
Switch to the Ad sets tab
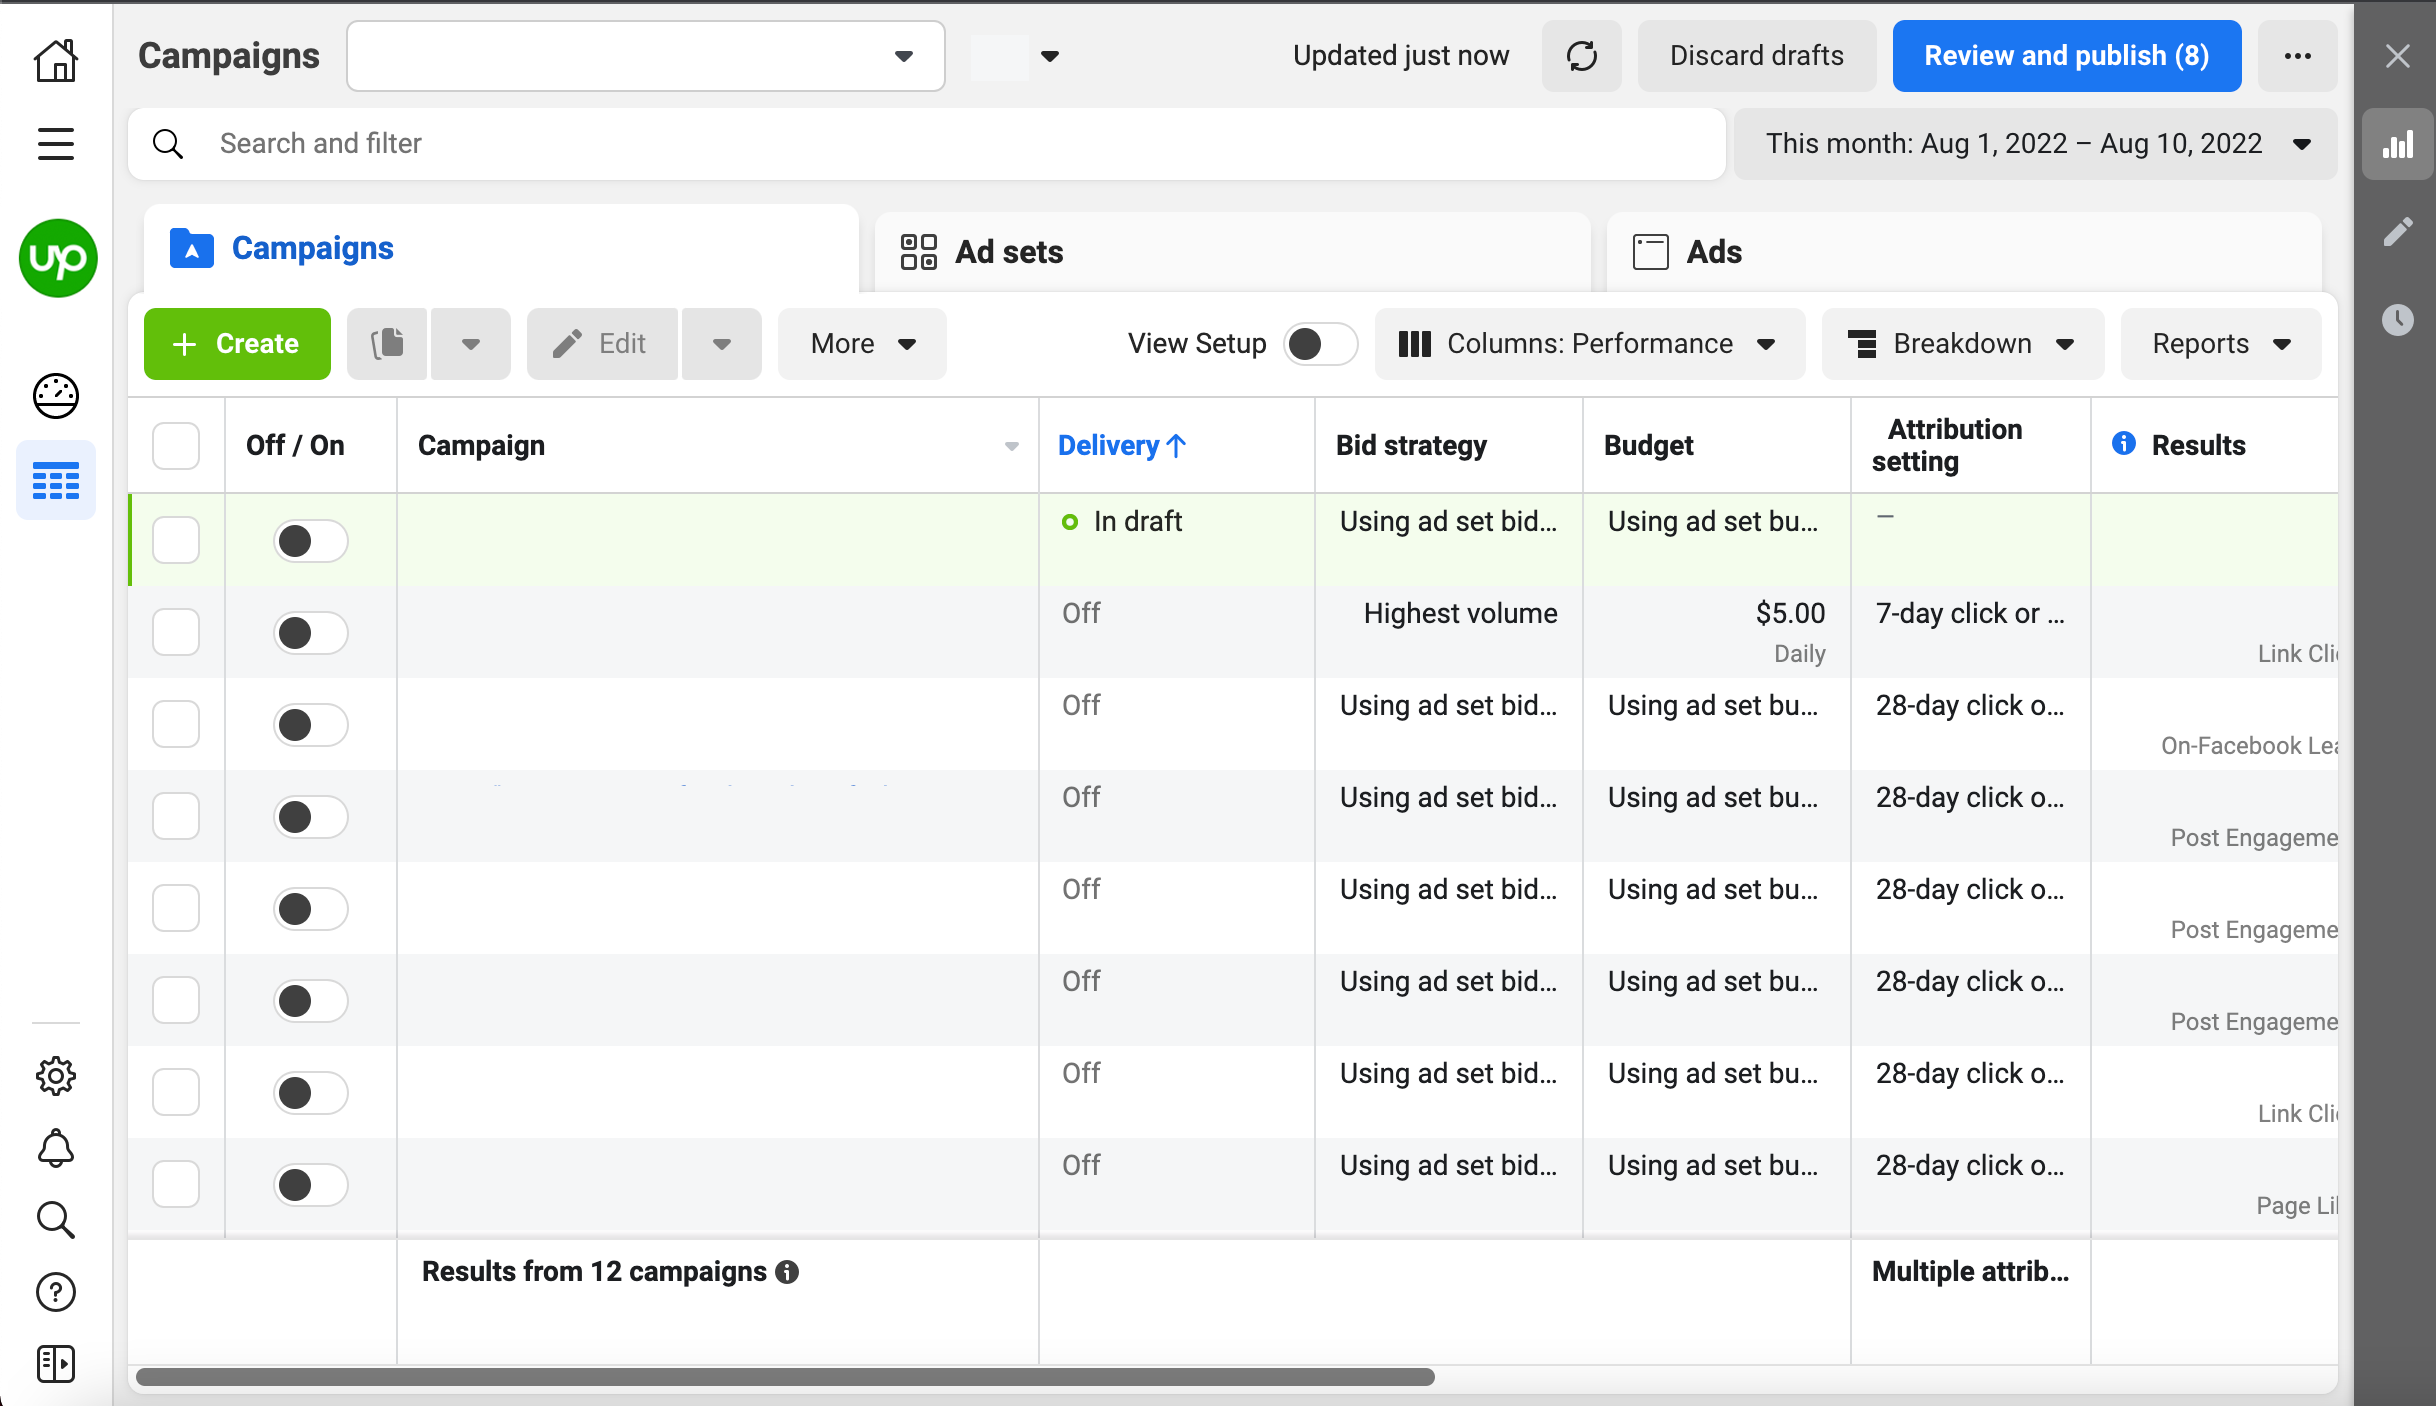1010,252
